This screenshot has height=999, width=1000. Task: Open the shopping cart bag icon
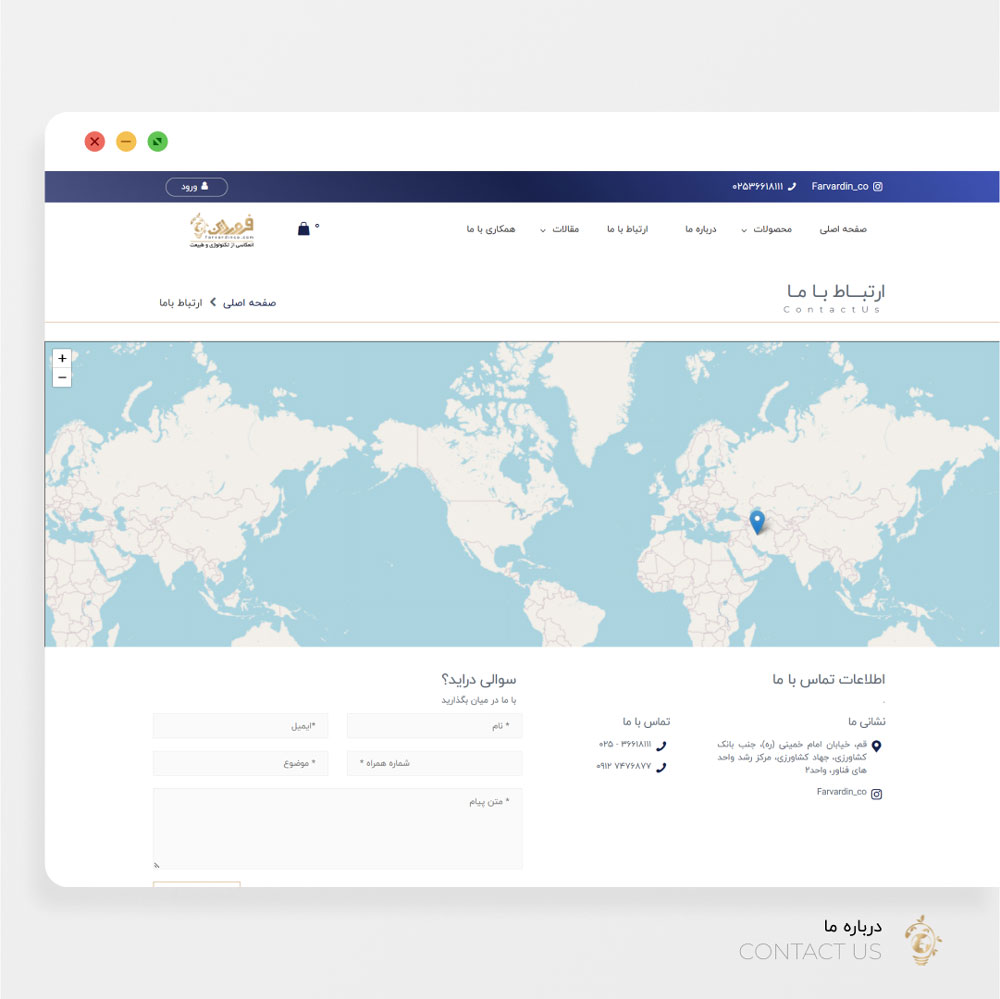click(304, 229)
